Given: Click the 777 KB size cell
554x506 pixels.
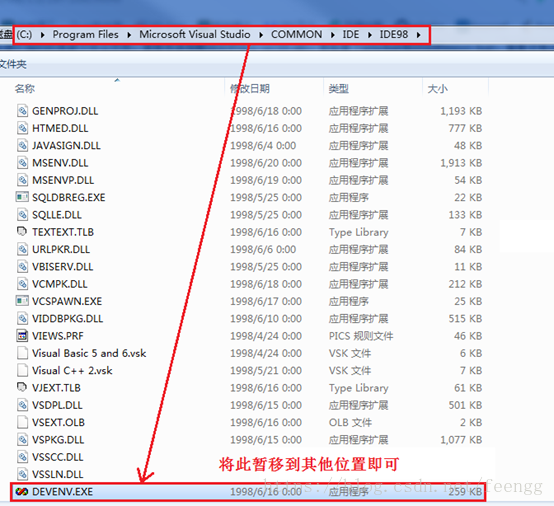Looking at the screenshot, I should (x=465, y=128).
